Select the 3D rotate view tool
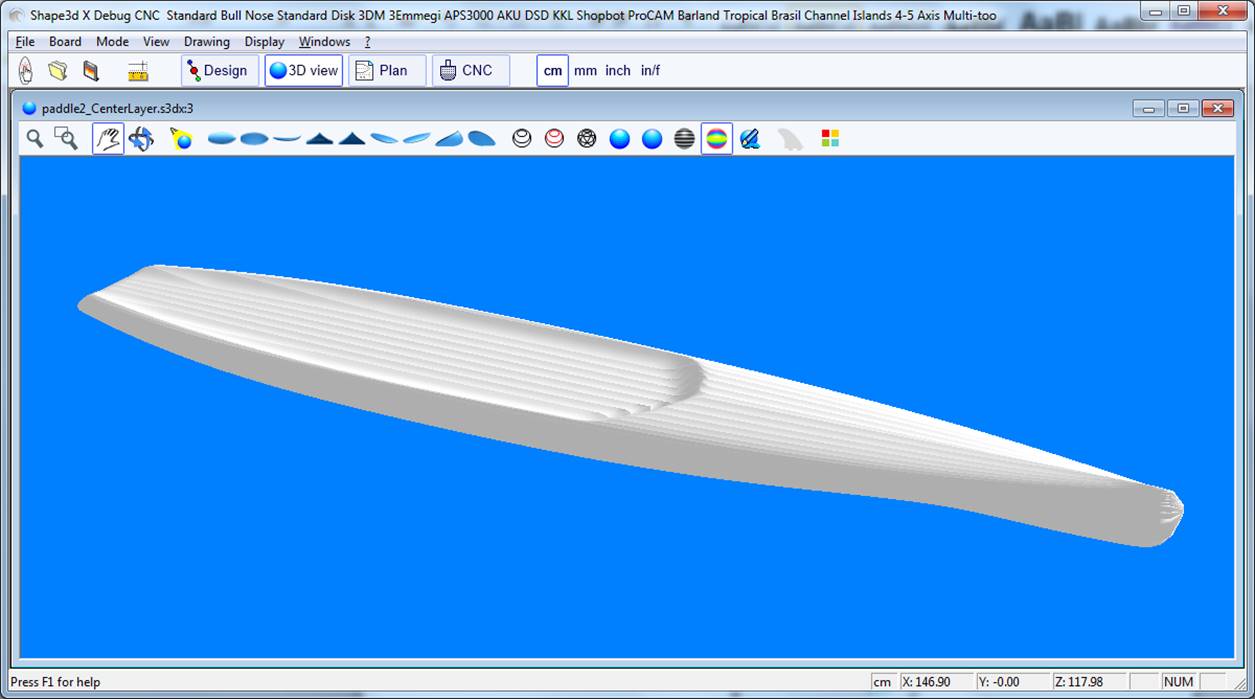This screenshot has width=1255, height=699. pos(141,139)
